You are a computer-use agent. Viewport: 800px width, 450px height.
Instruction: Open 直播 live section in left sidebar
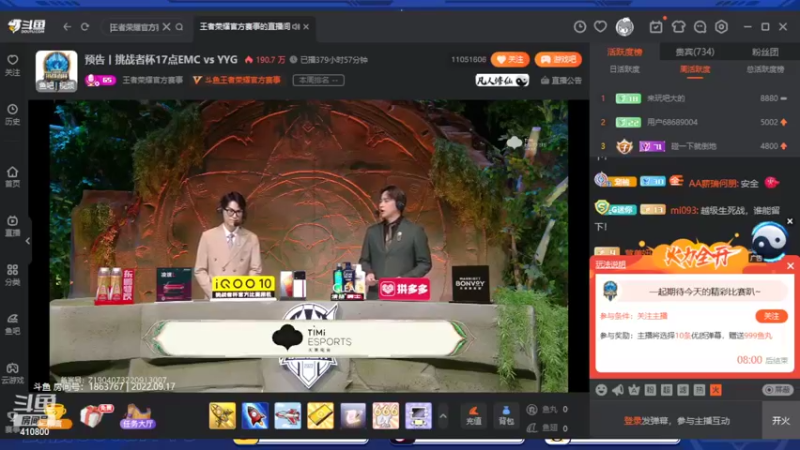point(13,226)
